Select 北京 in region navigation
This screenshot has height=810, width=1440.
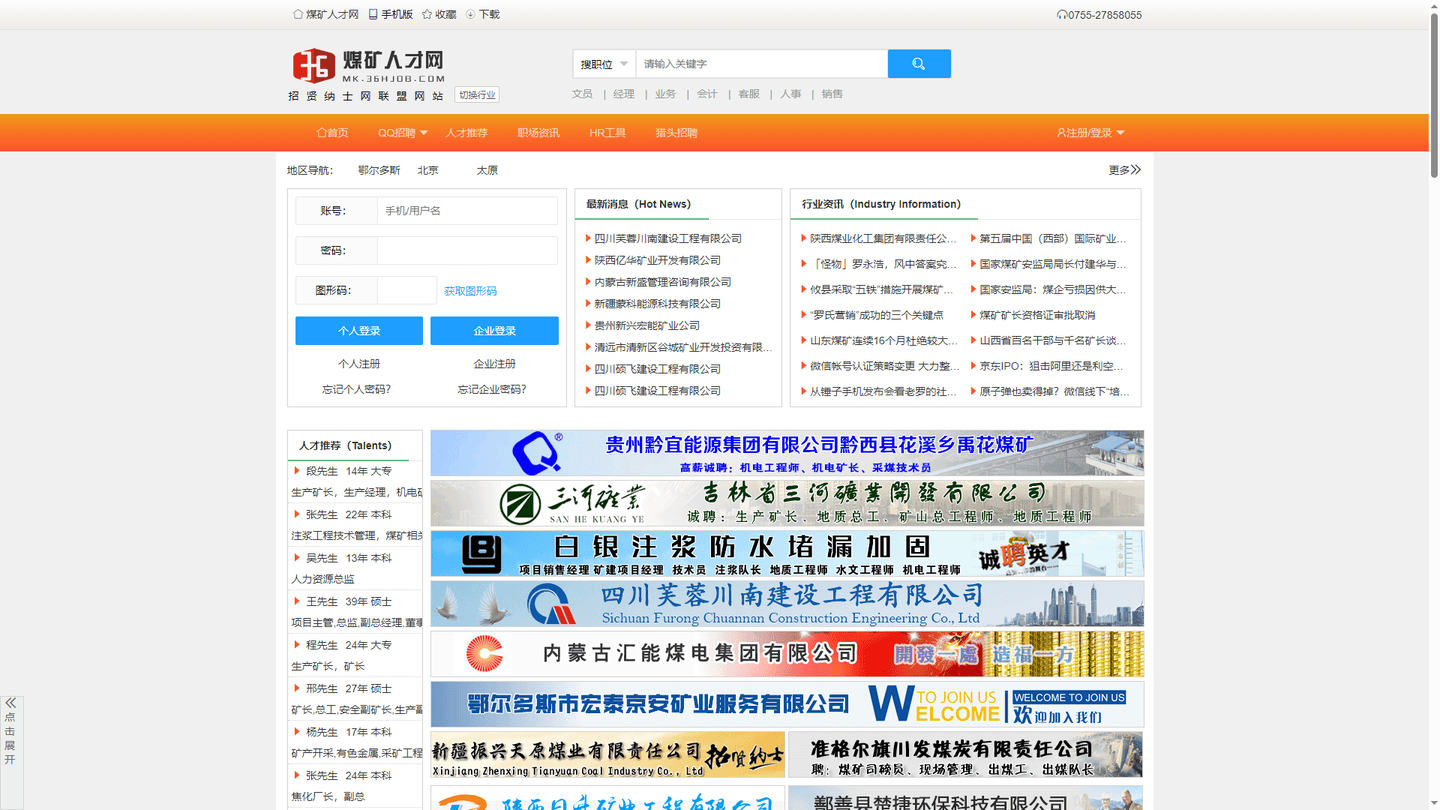point(428,170)
